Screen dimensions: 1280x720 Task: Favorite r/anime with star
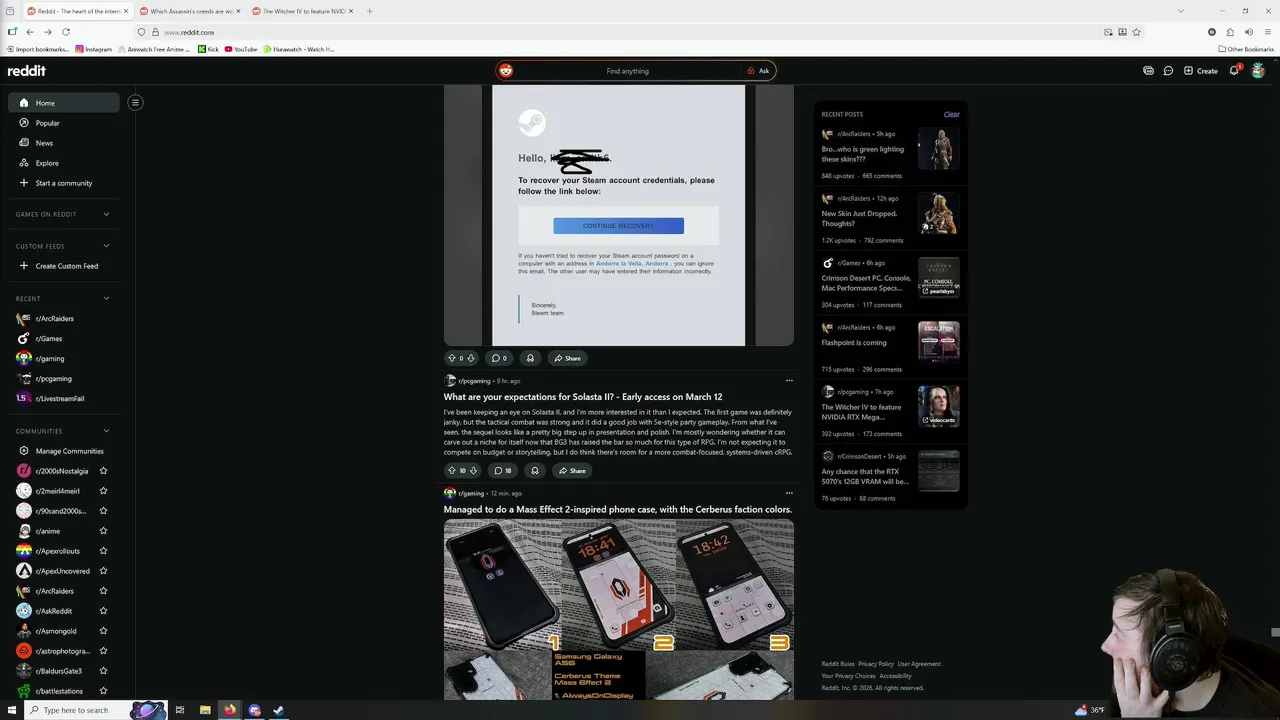[x=103, y=531]
